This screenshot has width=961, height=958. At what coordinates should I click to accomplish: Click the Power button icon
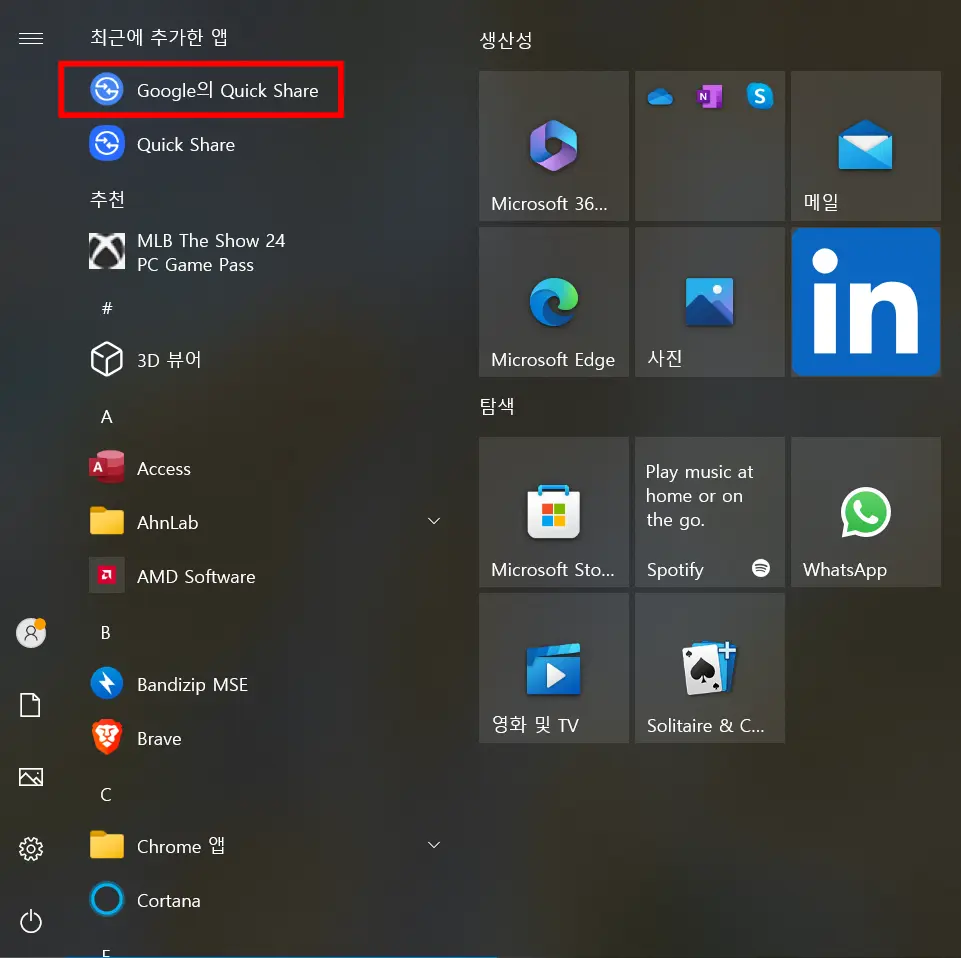tap(31, 921)
